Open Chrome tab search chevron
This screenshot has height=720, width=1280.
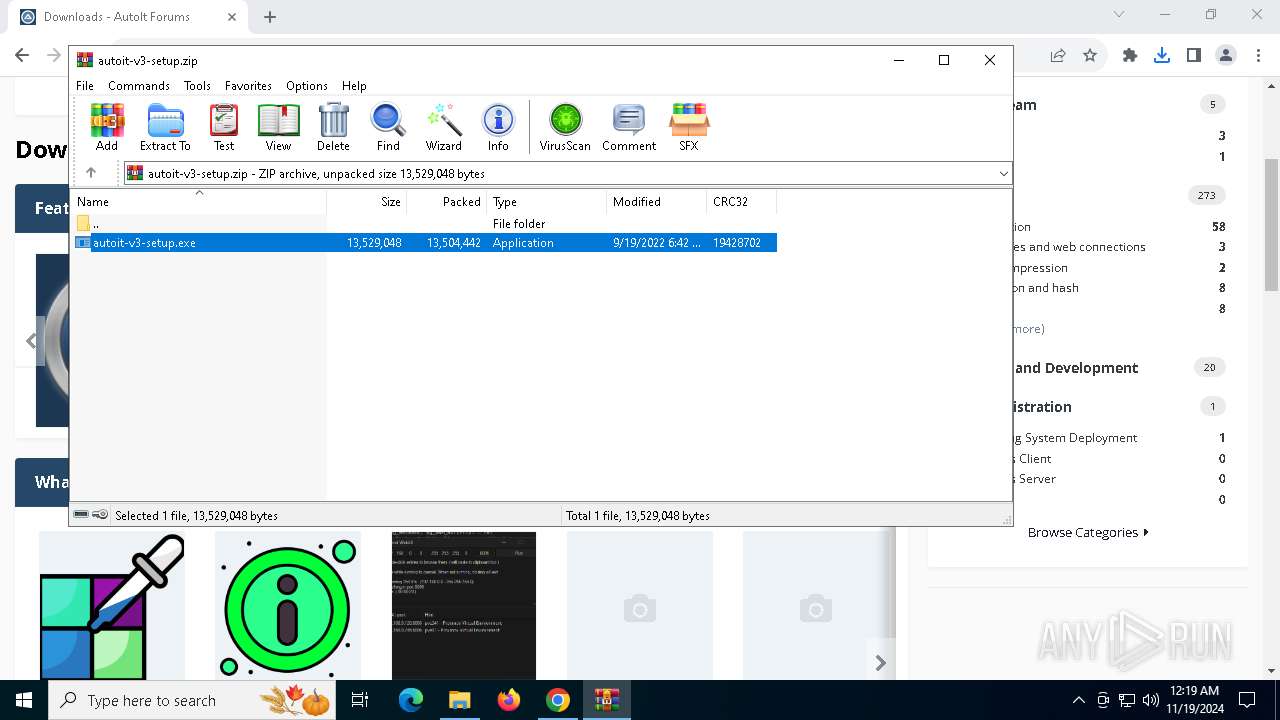[x=1119, y=15]
